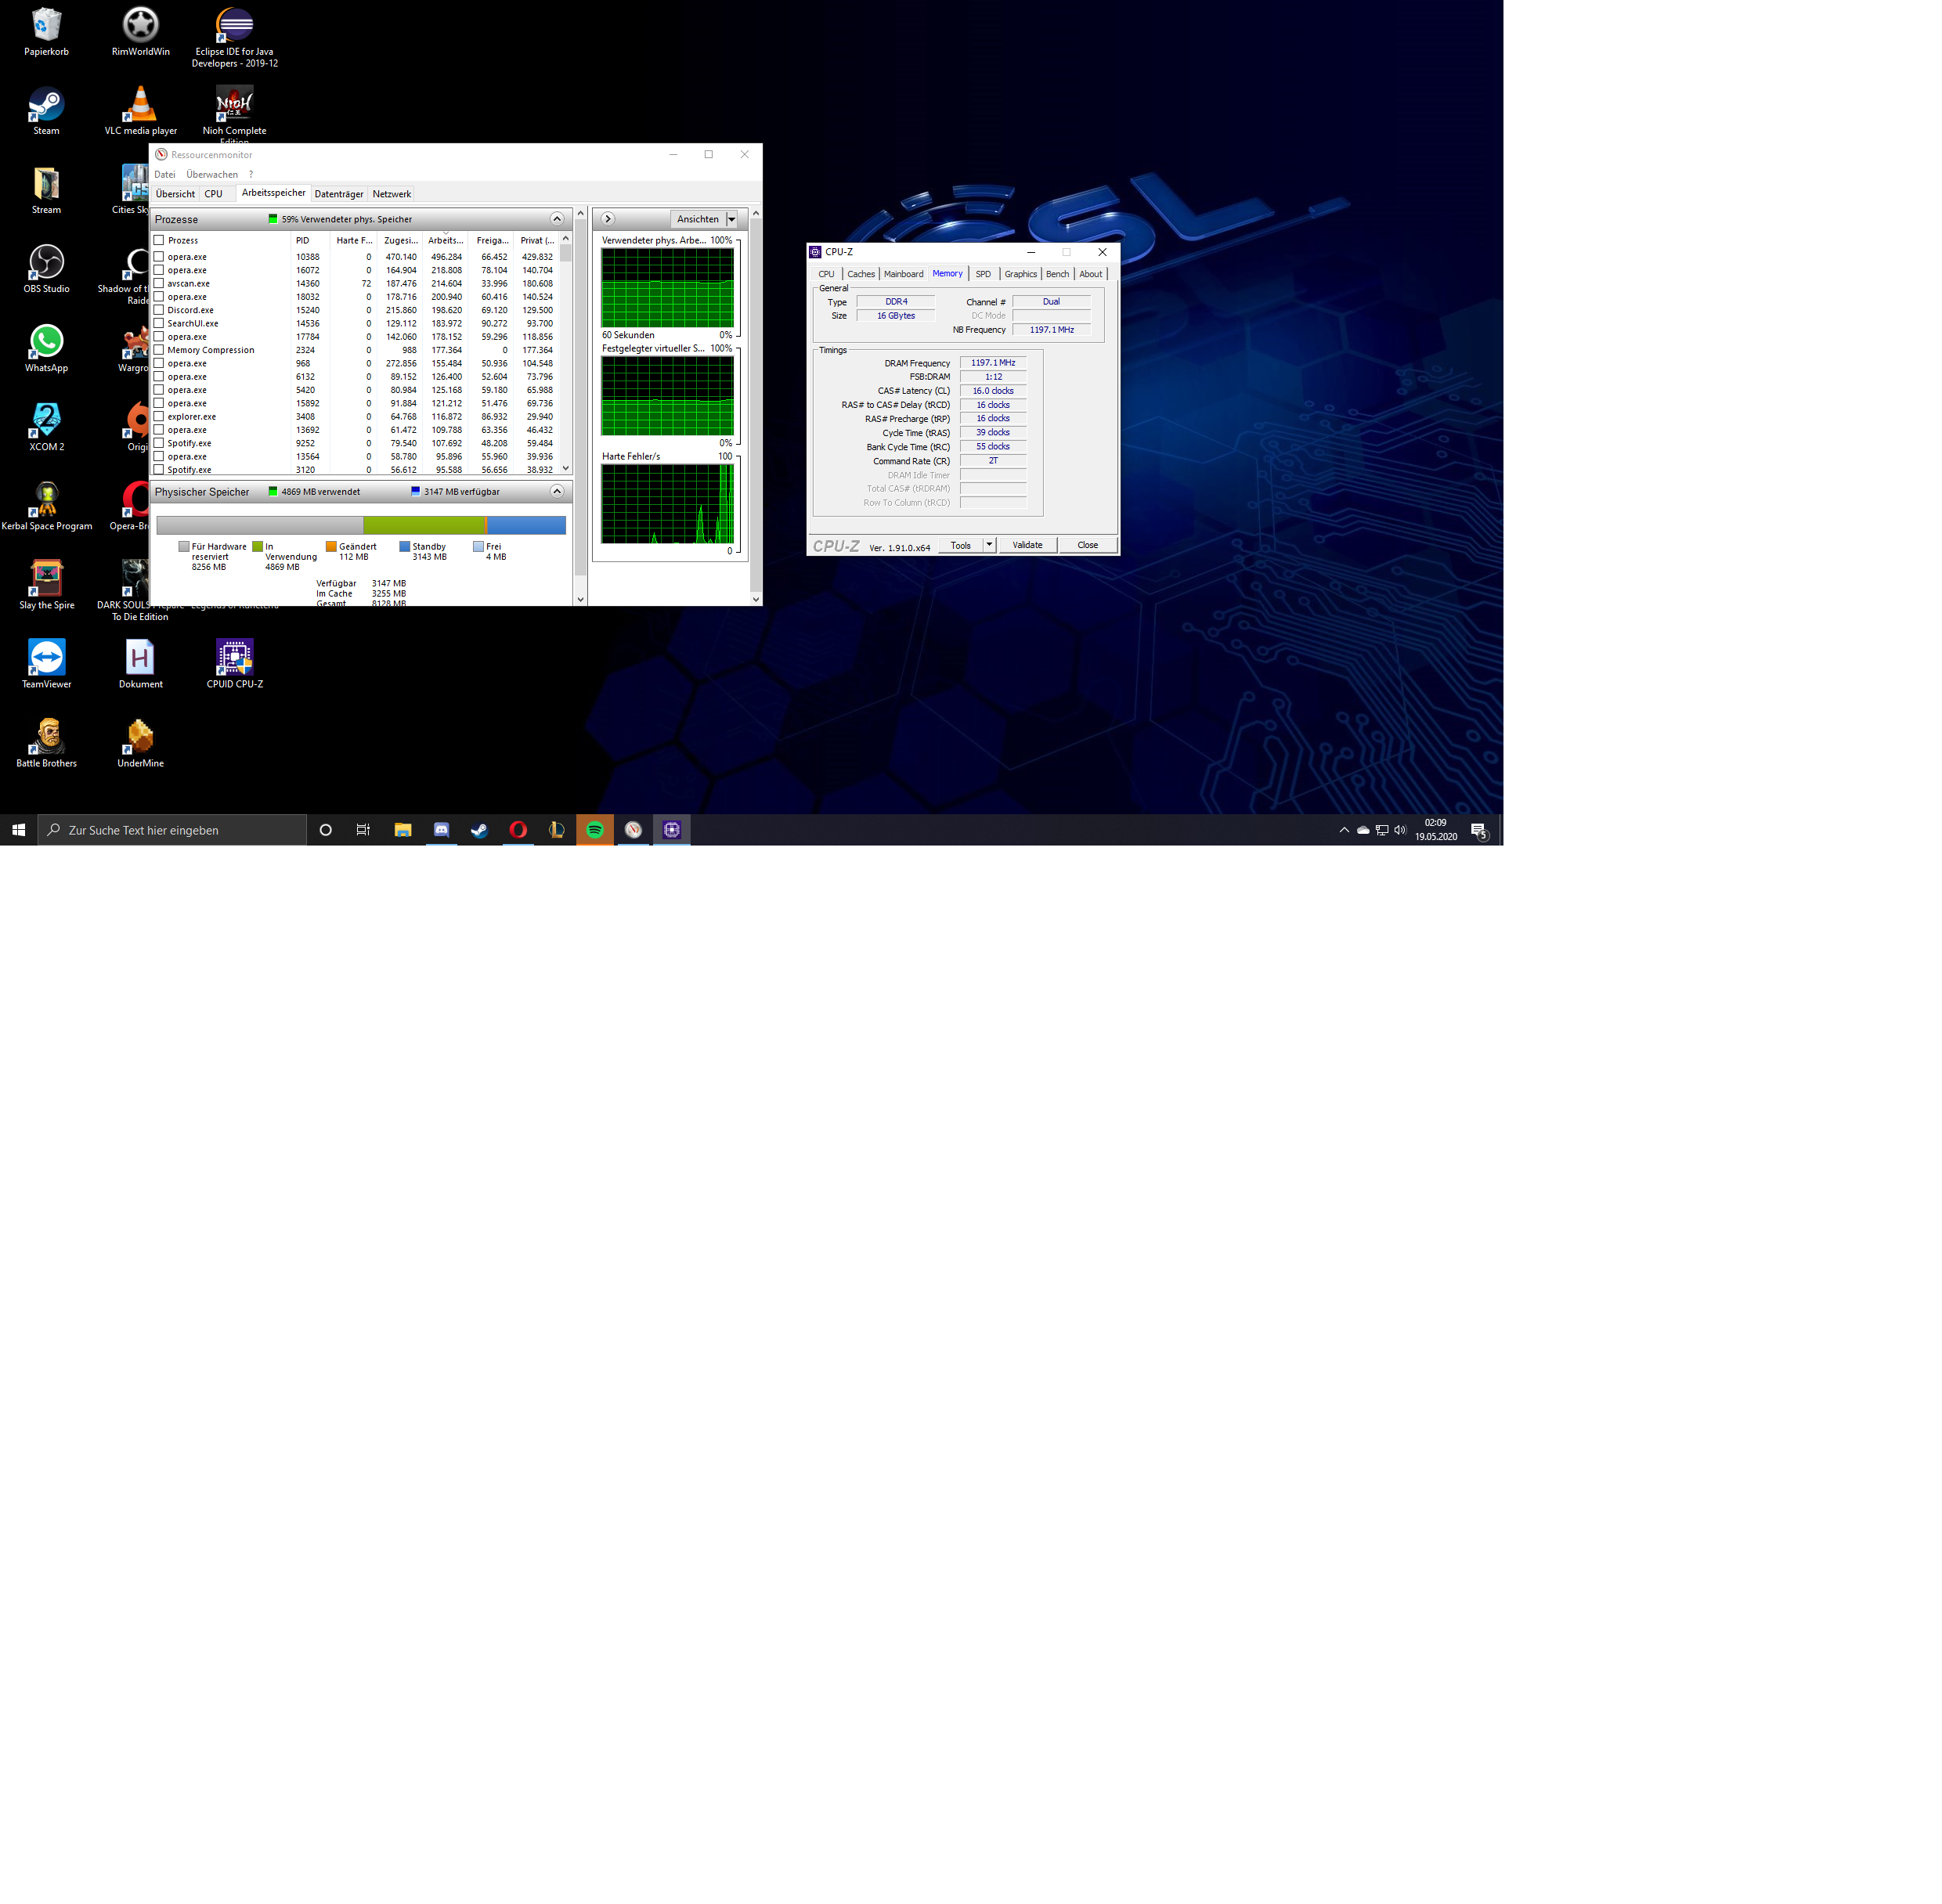Collapse the Prozesse section chevron
This screenshot has height=1904, width=1942.
pos(557,219)
